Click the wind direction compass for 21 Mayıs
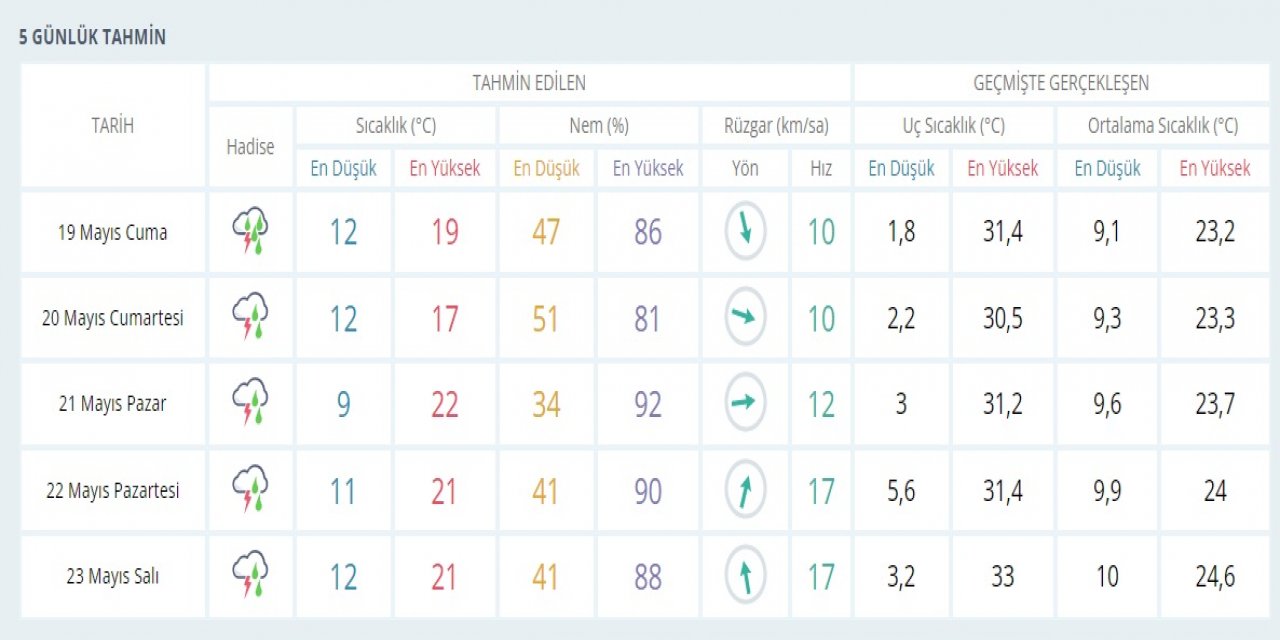Viewport: 1280px width, 640px height. click(745, 404)
